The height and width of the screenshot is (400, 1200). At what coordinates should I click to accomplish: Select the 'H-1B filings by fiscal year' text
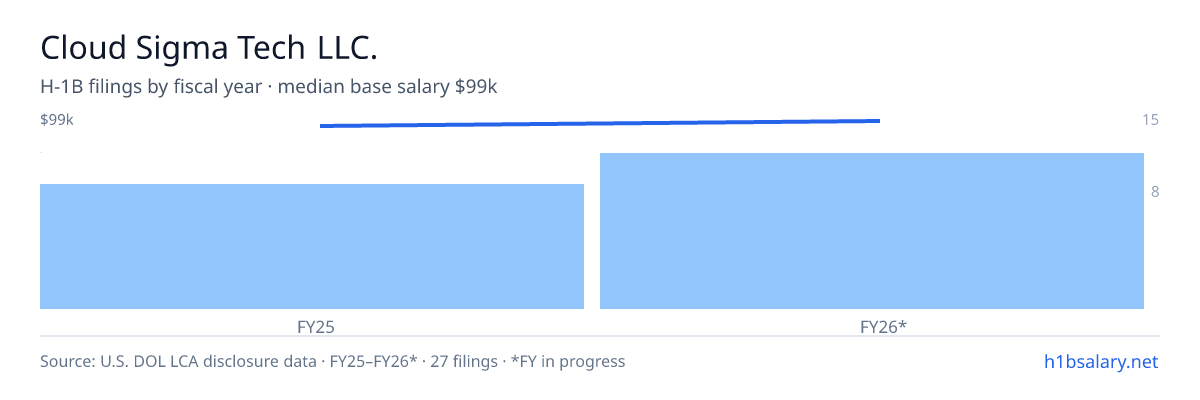pyautogui.click(x=151, y=87)
